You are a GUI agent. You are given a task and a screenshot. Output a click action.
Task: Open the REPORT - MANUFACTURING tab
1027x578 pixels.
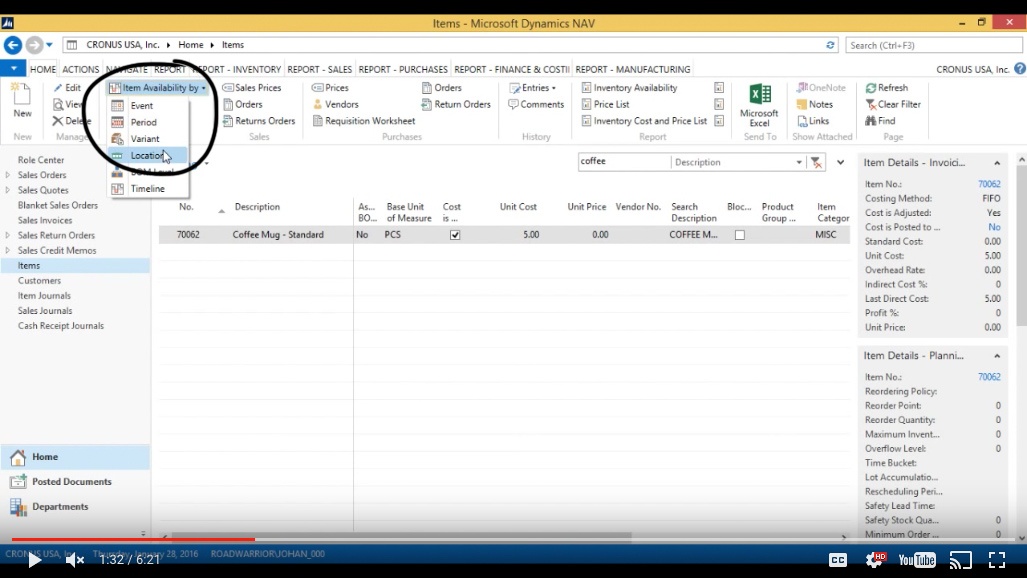pos(633,69)
